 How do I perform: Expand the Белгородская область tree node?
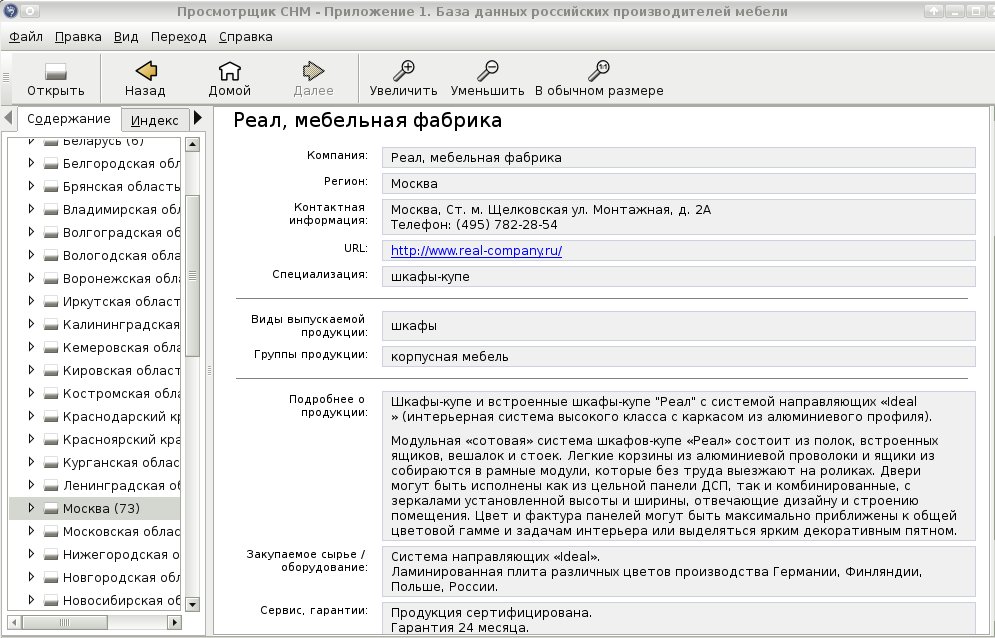pos(31,163)
